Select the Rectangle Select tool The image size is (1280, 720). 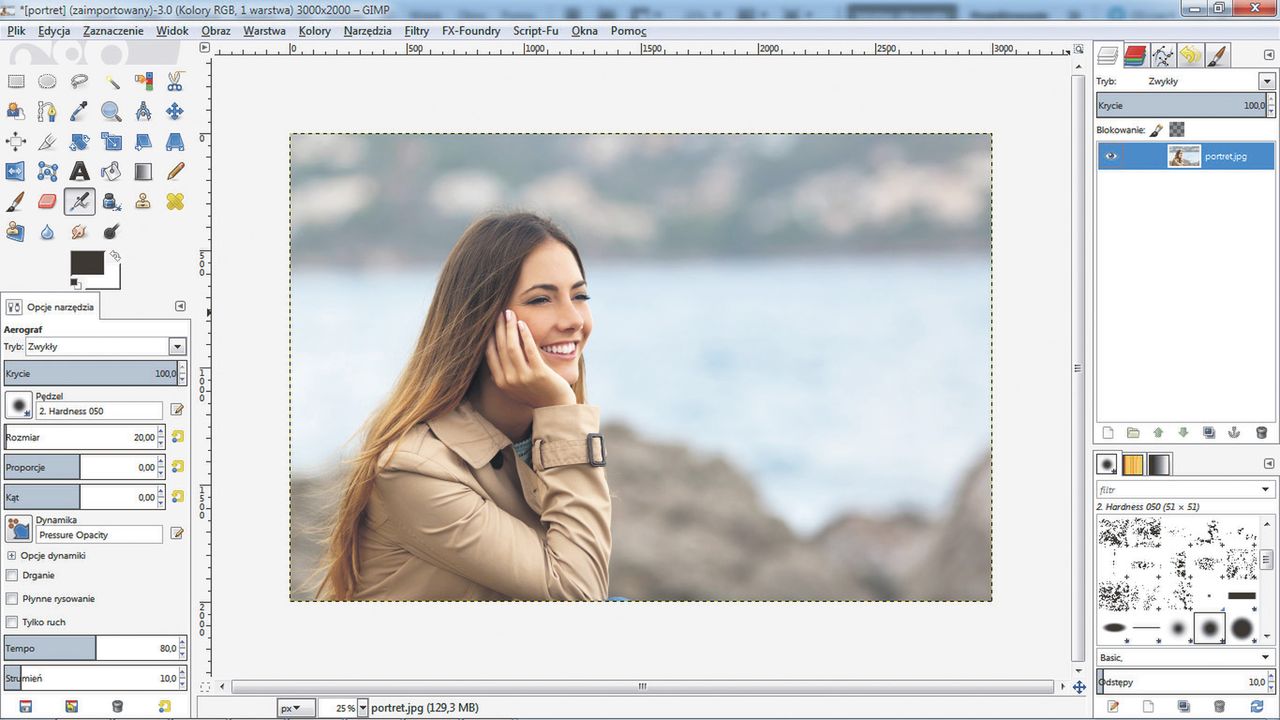[16, 82]
